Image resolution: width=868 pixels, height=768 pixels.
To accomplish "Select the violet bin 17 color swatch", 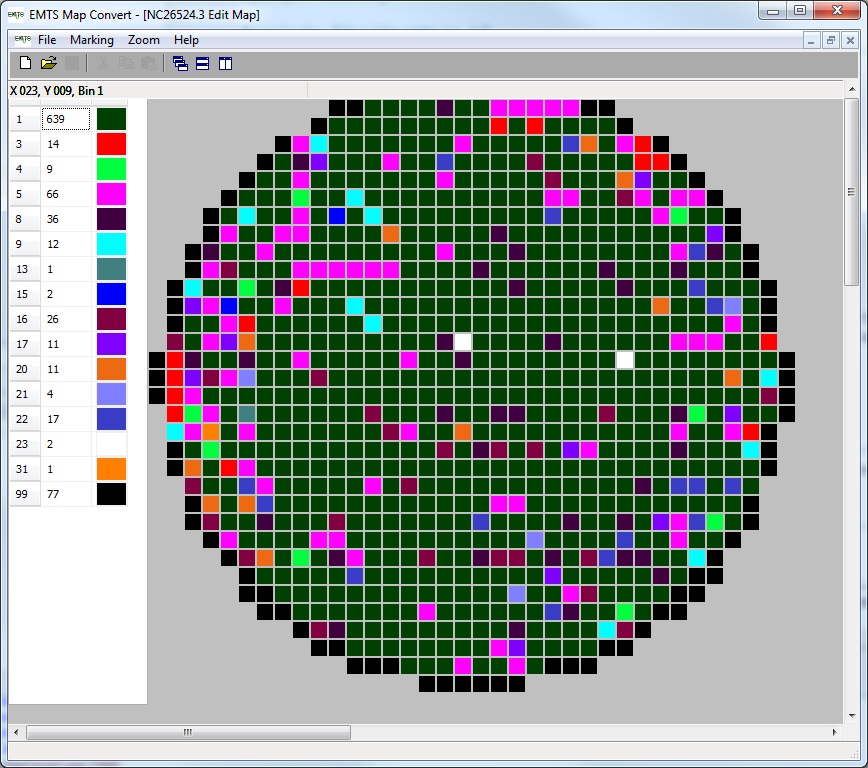I will click(x=111, y=344).
